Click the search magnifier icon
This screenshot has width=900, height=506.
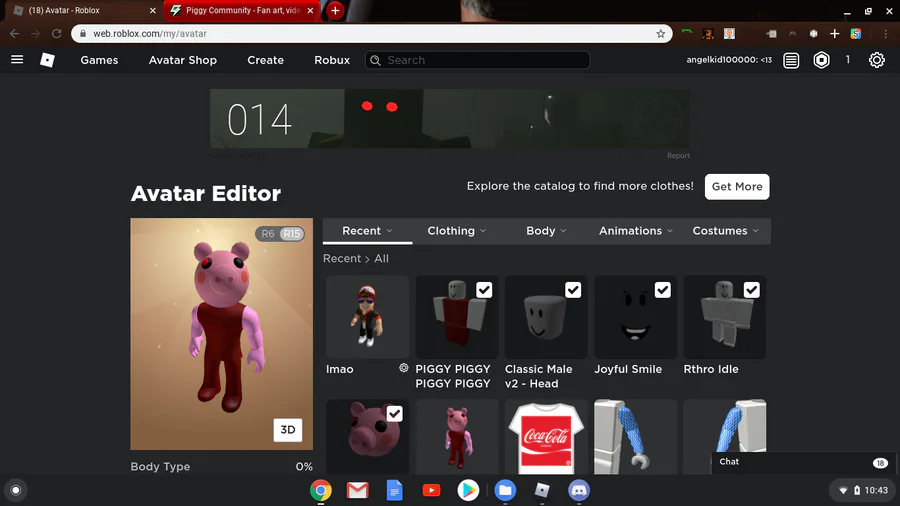(375, 60)
